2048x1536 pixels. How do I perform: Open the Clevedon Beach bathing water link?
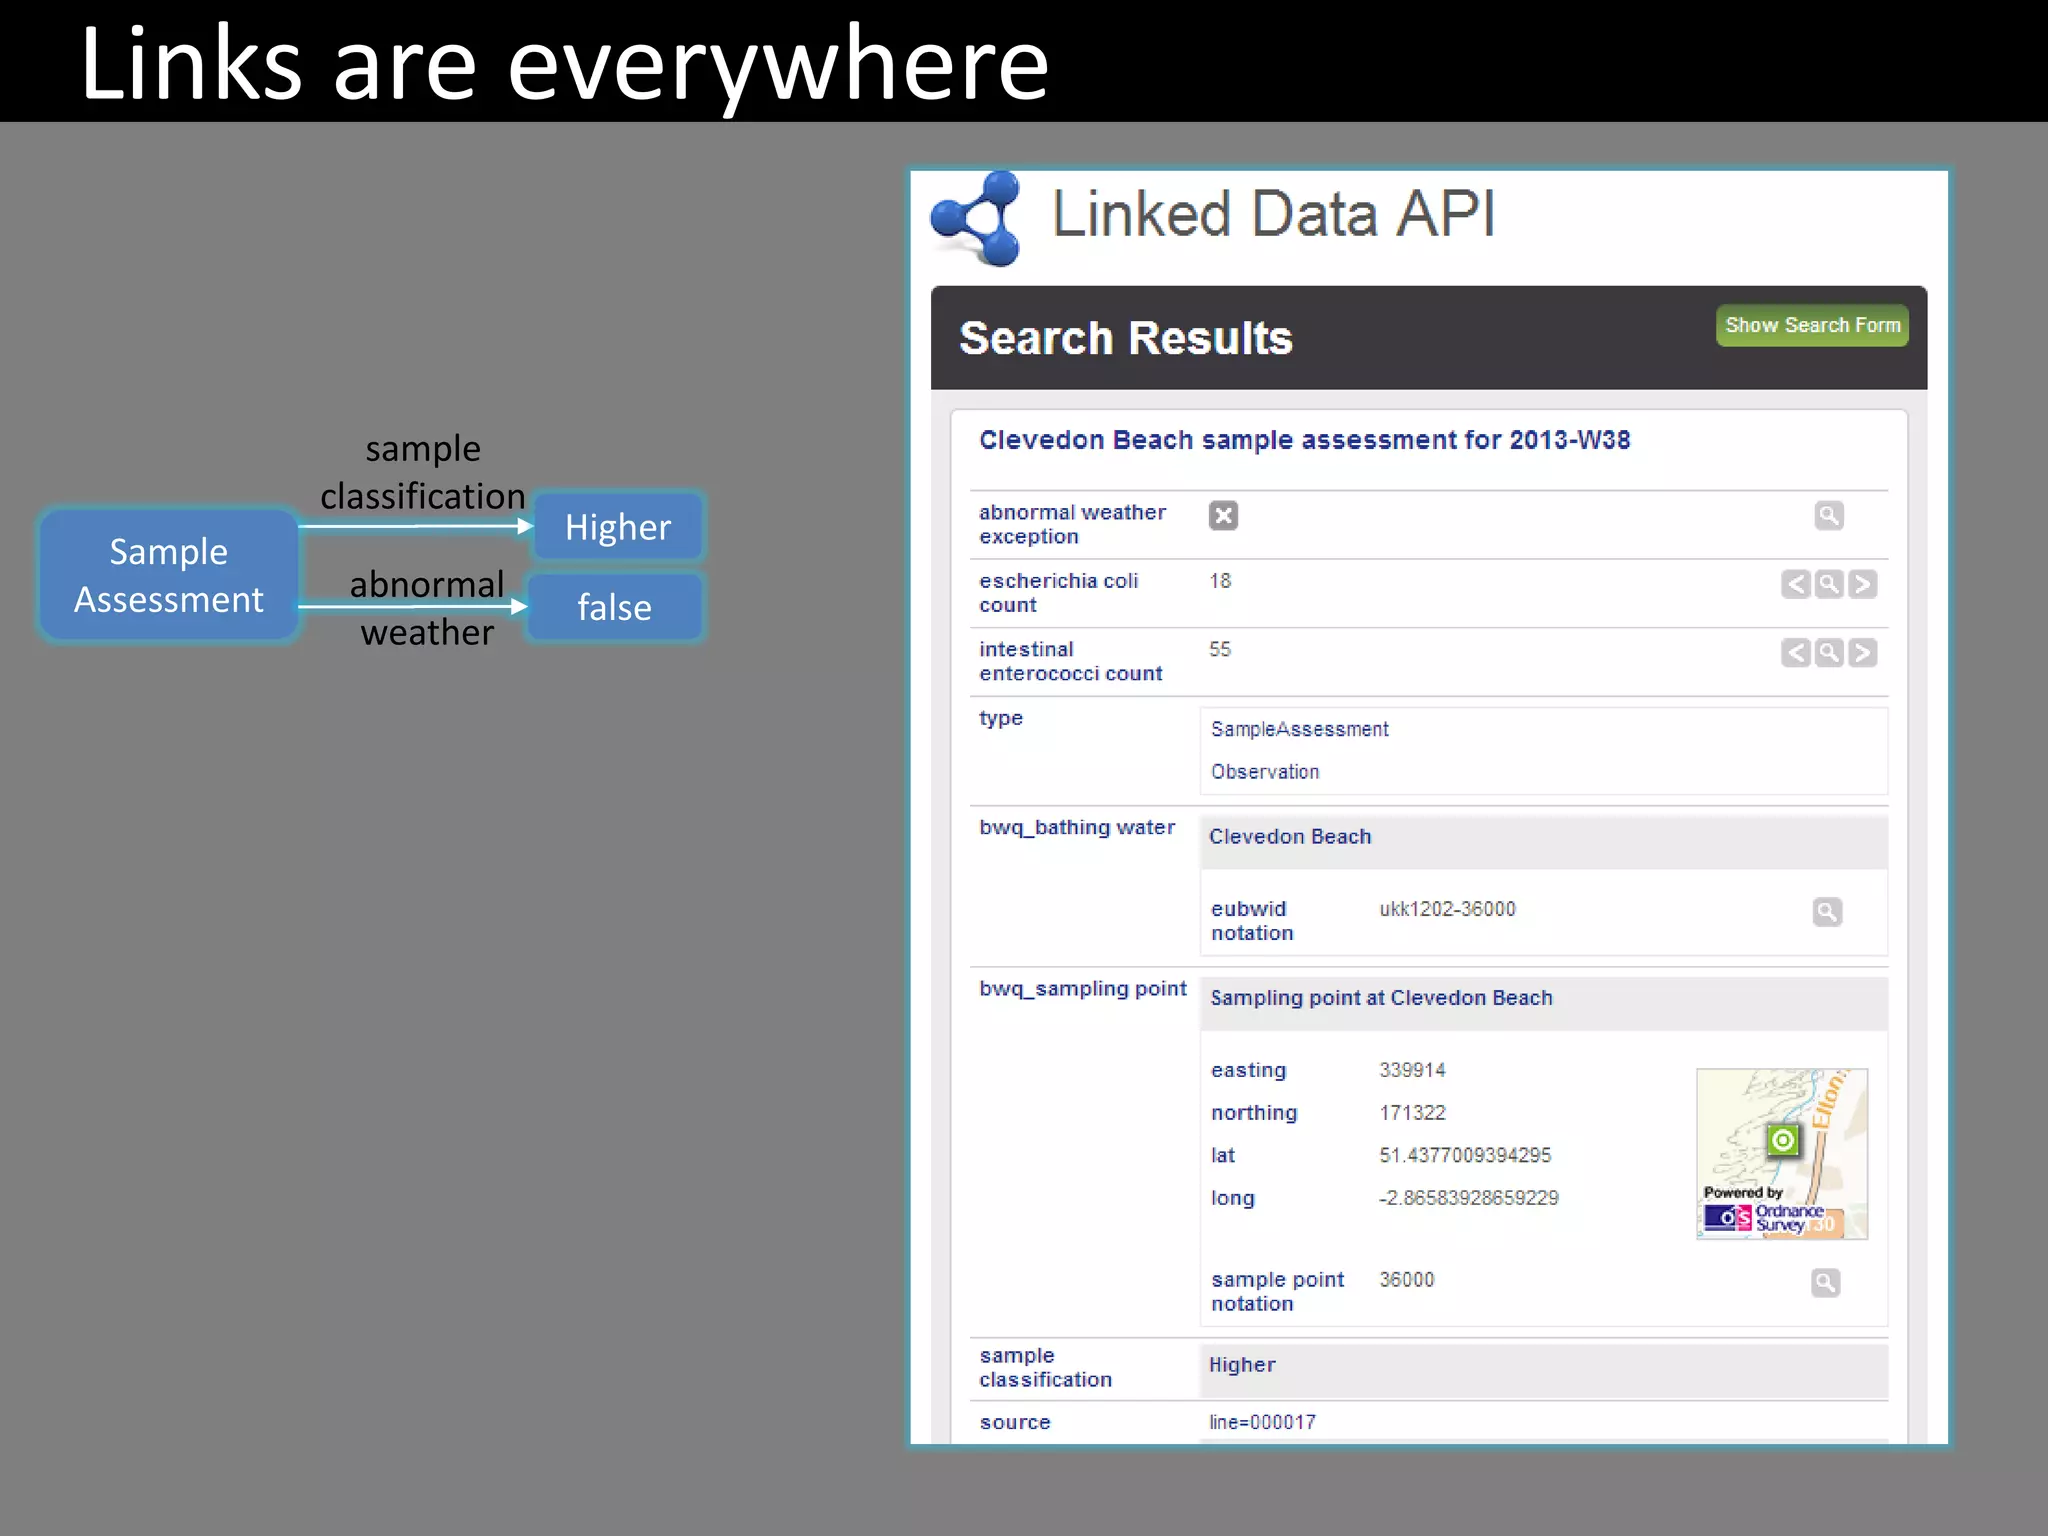(x=1290, y=836)
